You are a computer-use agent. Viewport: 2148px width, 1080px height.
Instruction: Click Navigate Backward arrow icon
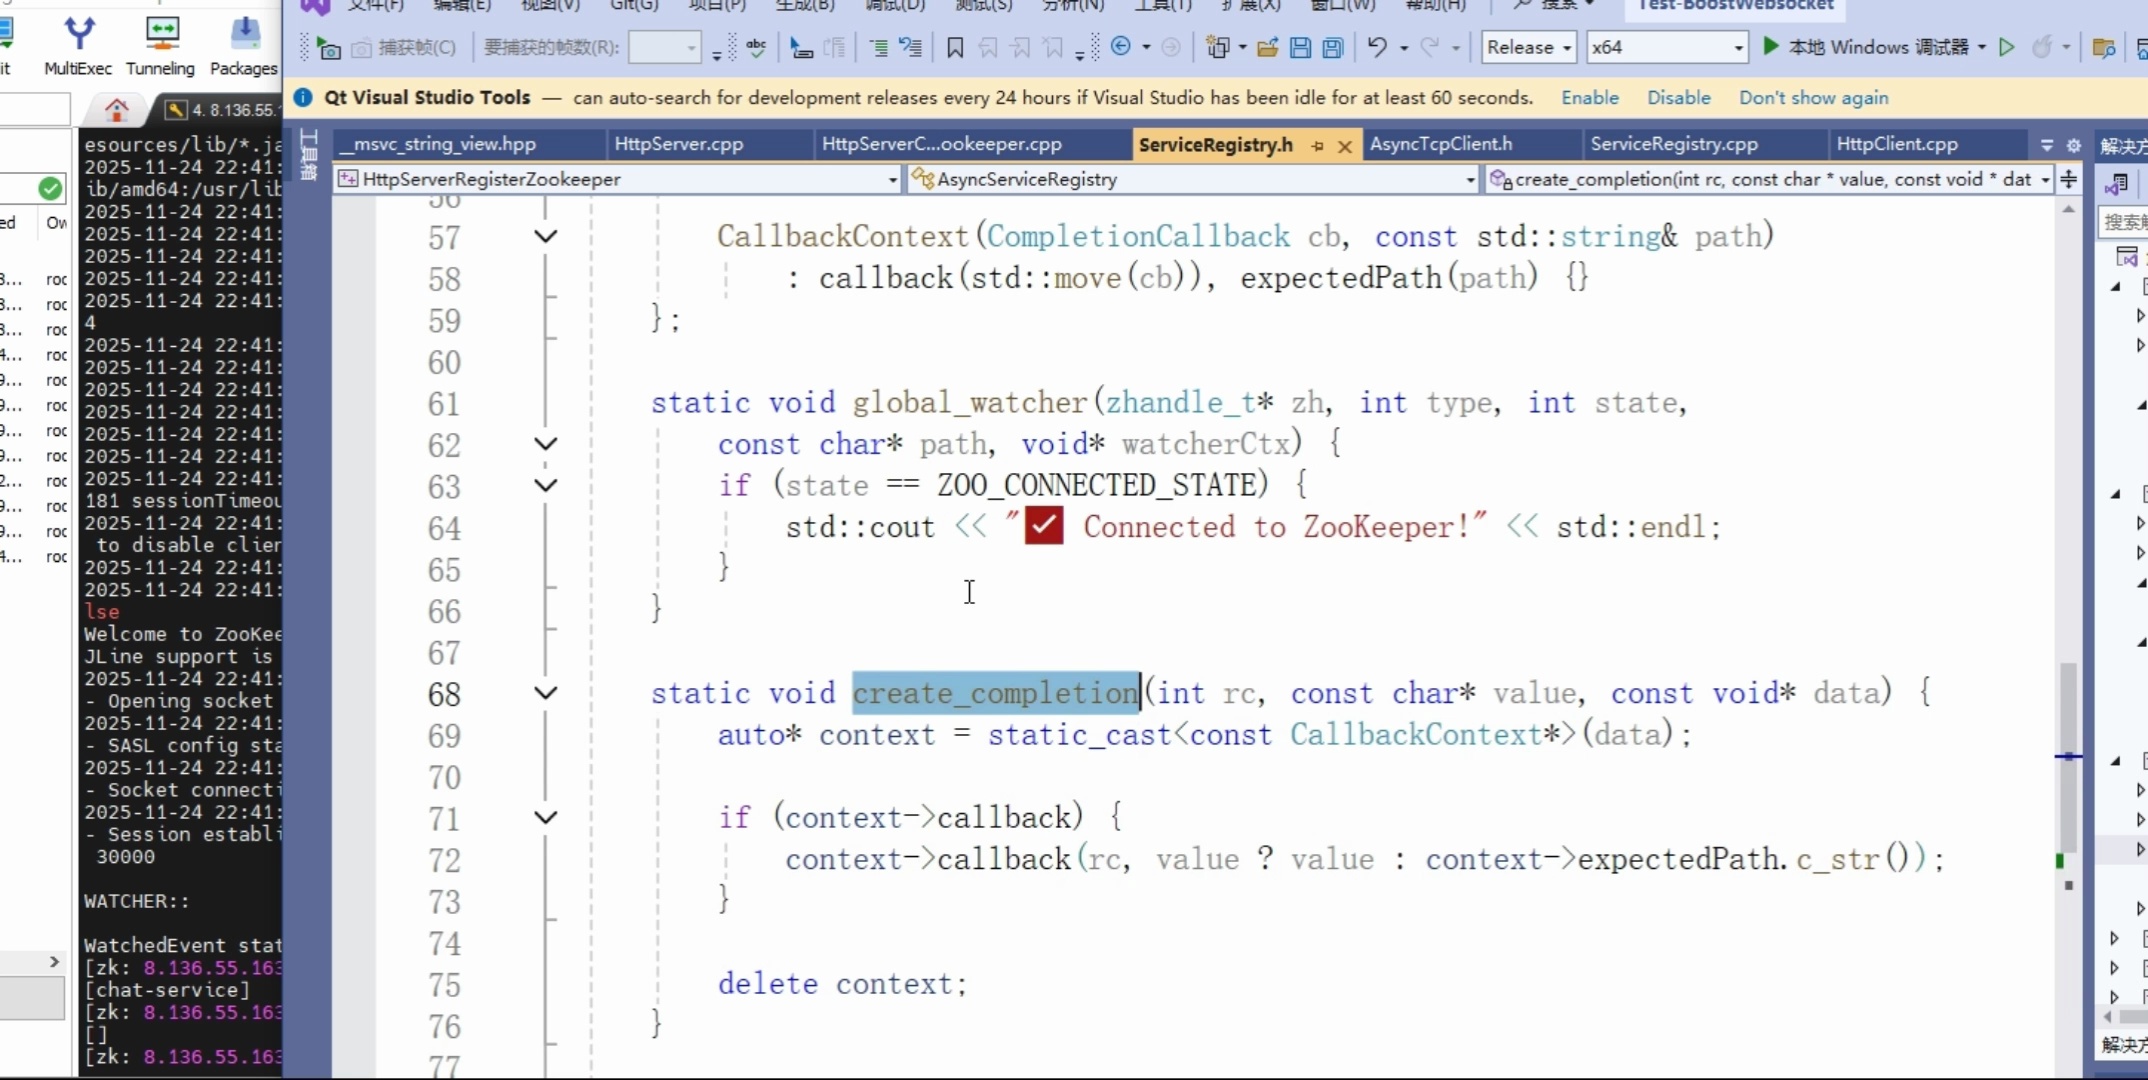1121,46
